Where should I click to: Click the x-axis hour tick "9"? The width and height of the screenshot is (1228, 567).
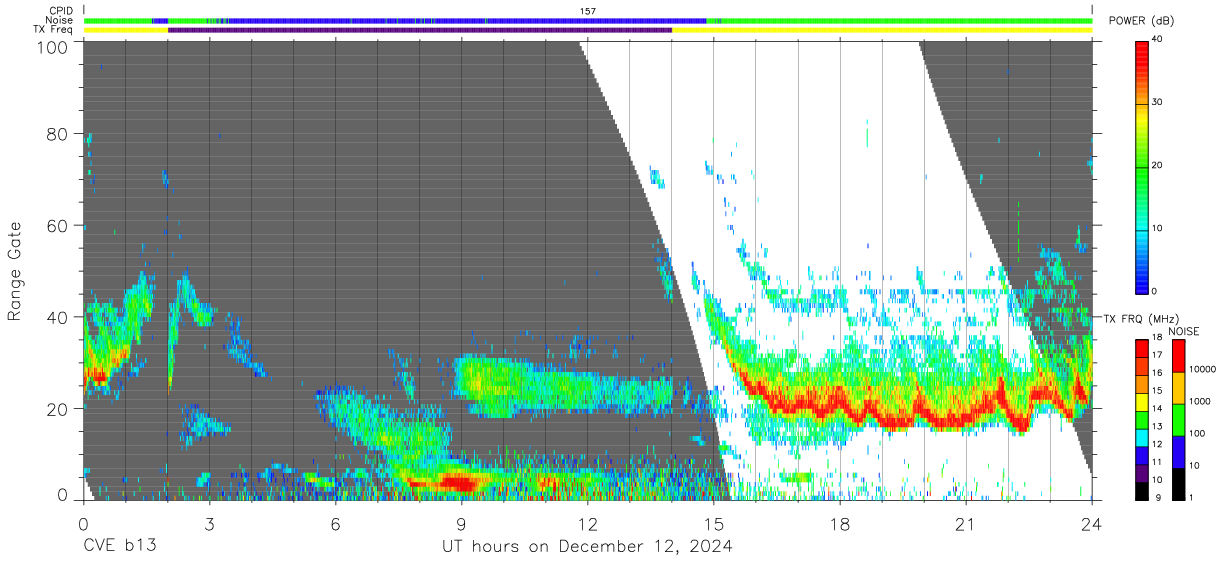coord(461,523)
